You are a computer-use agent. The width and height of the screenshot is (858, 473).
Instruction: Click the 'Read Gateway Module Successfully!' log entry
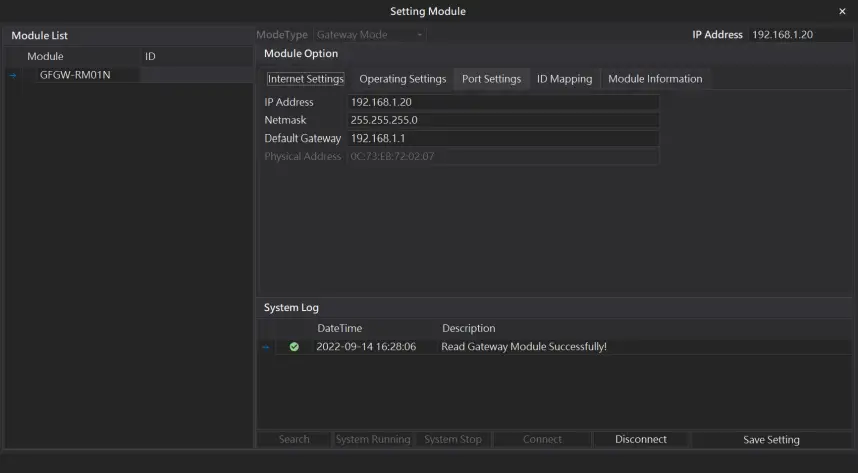pyautogui.click(x=524, y=347)
